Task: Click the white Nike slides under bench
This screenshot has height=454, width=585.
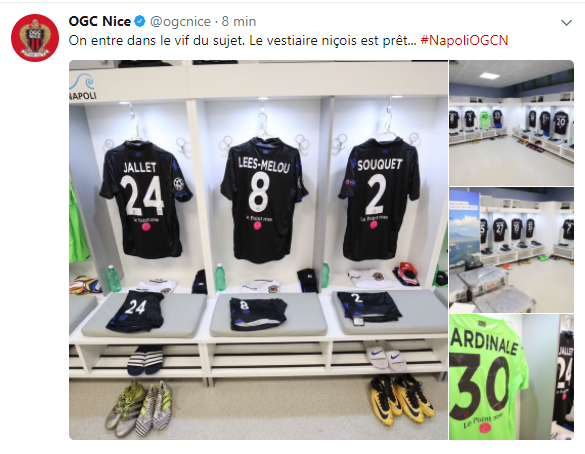Action: (386, 356)
